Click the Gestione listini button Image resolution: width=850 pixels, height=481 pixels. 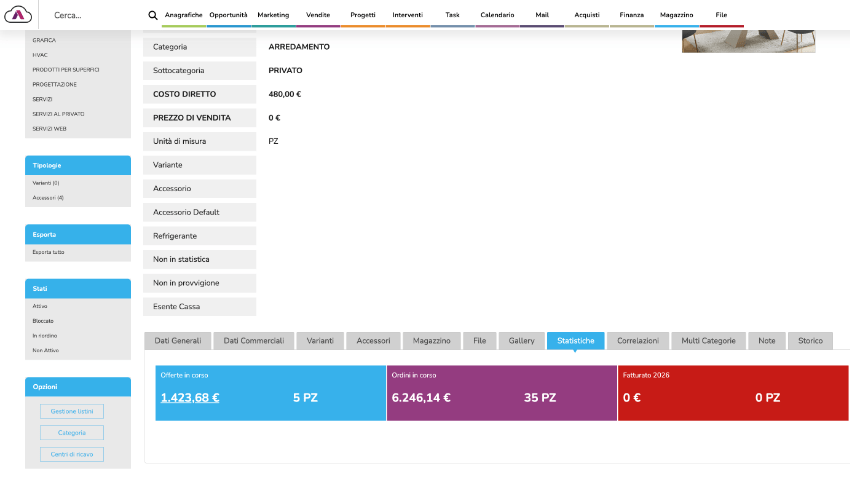[x=72, y=411]
